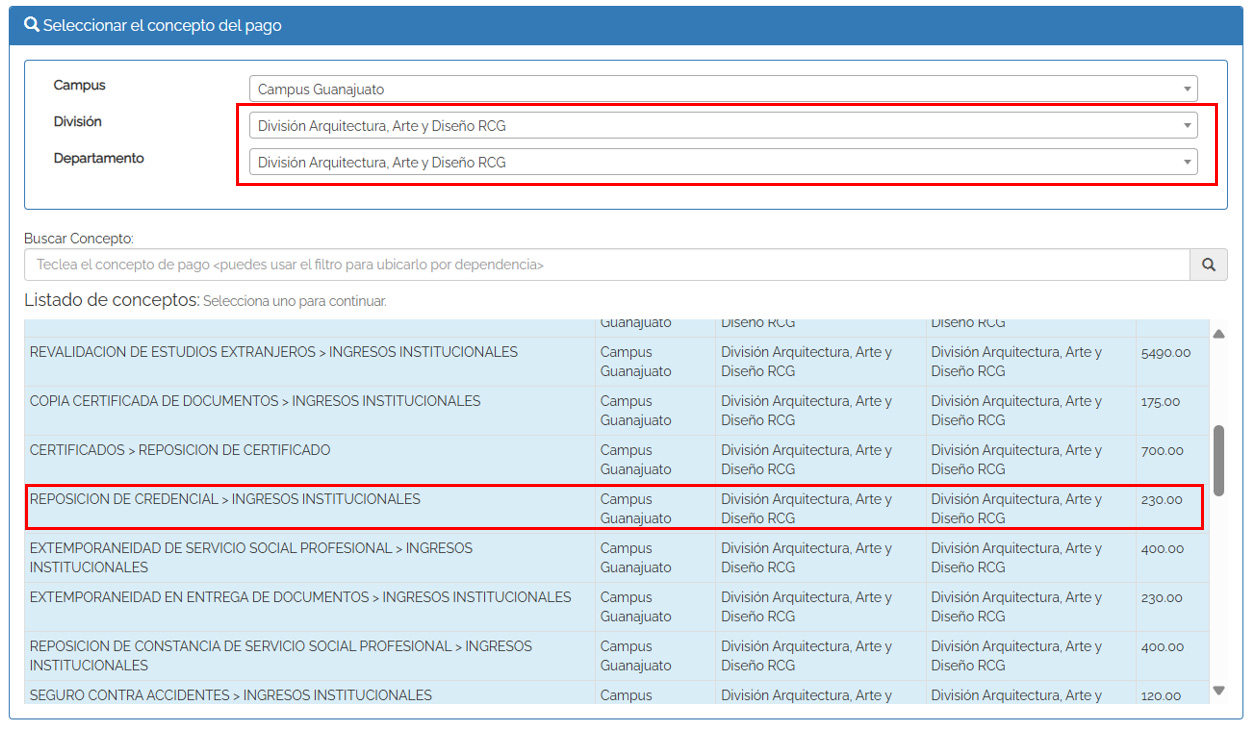Screen dimensions: 1253x729
Task: Expand the Departamento dropdown
Action: point(722,162)
